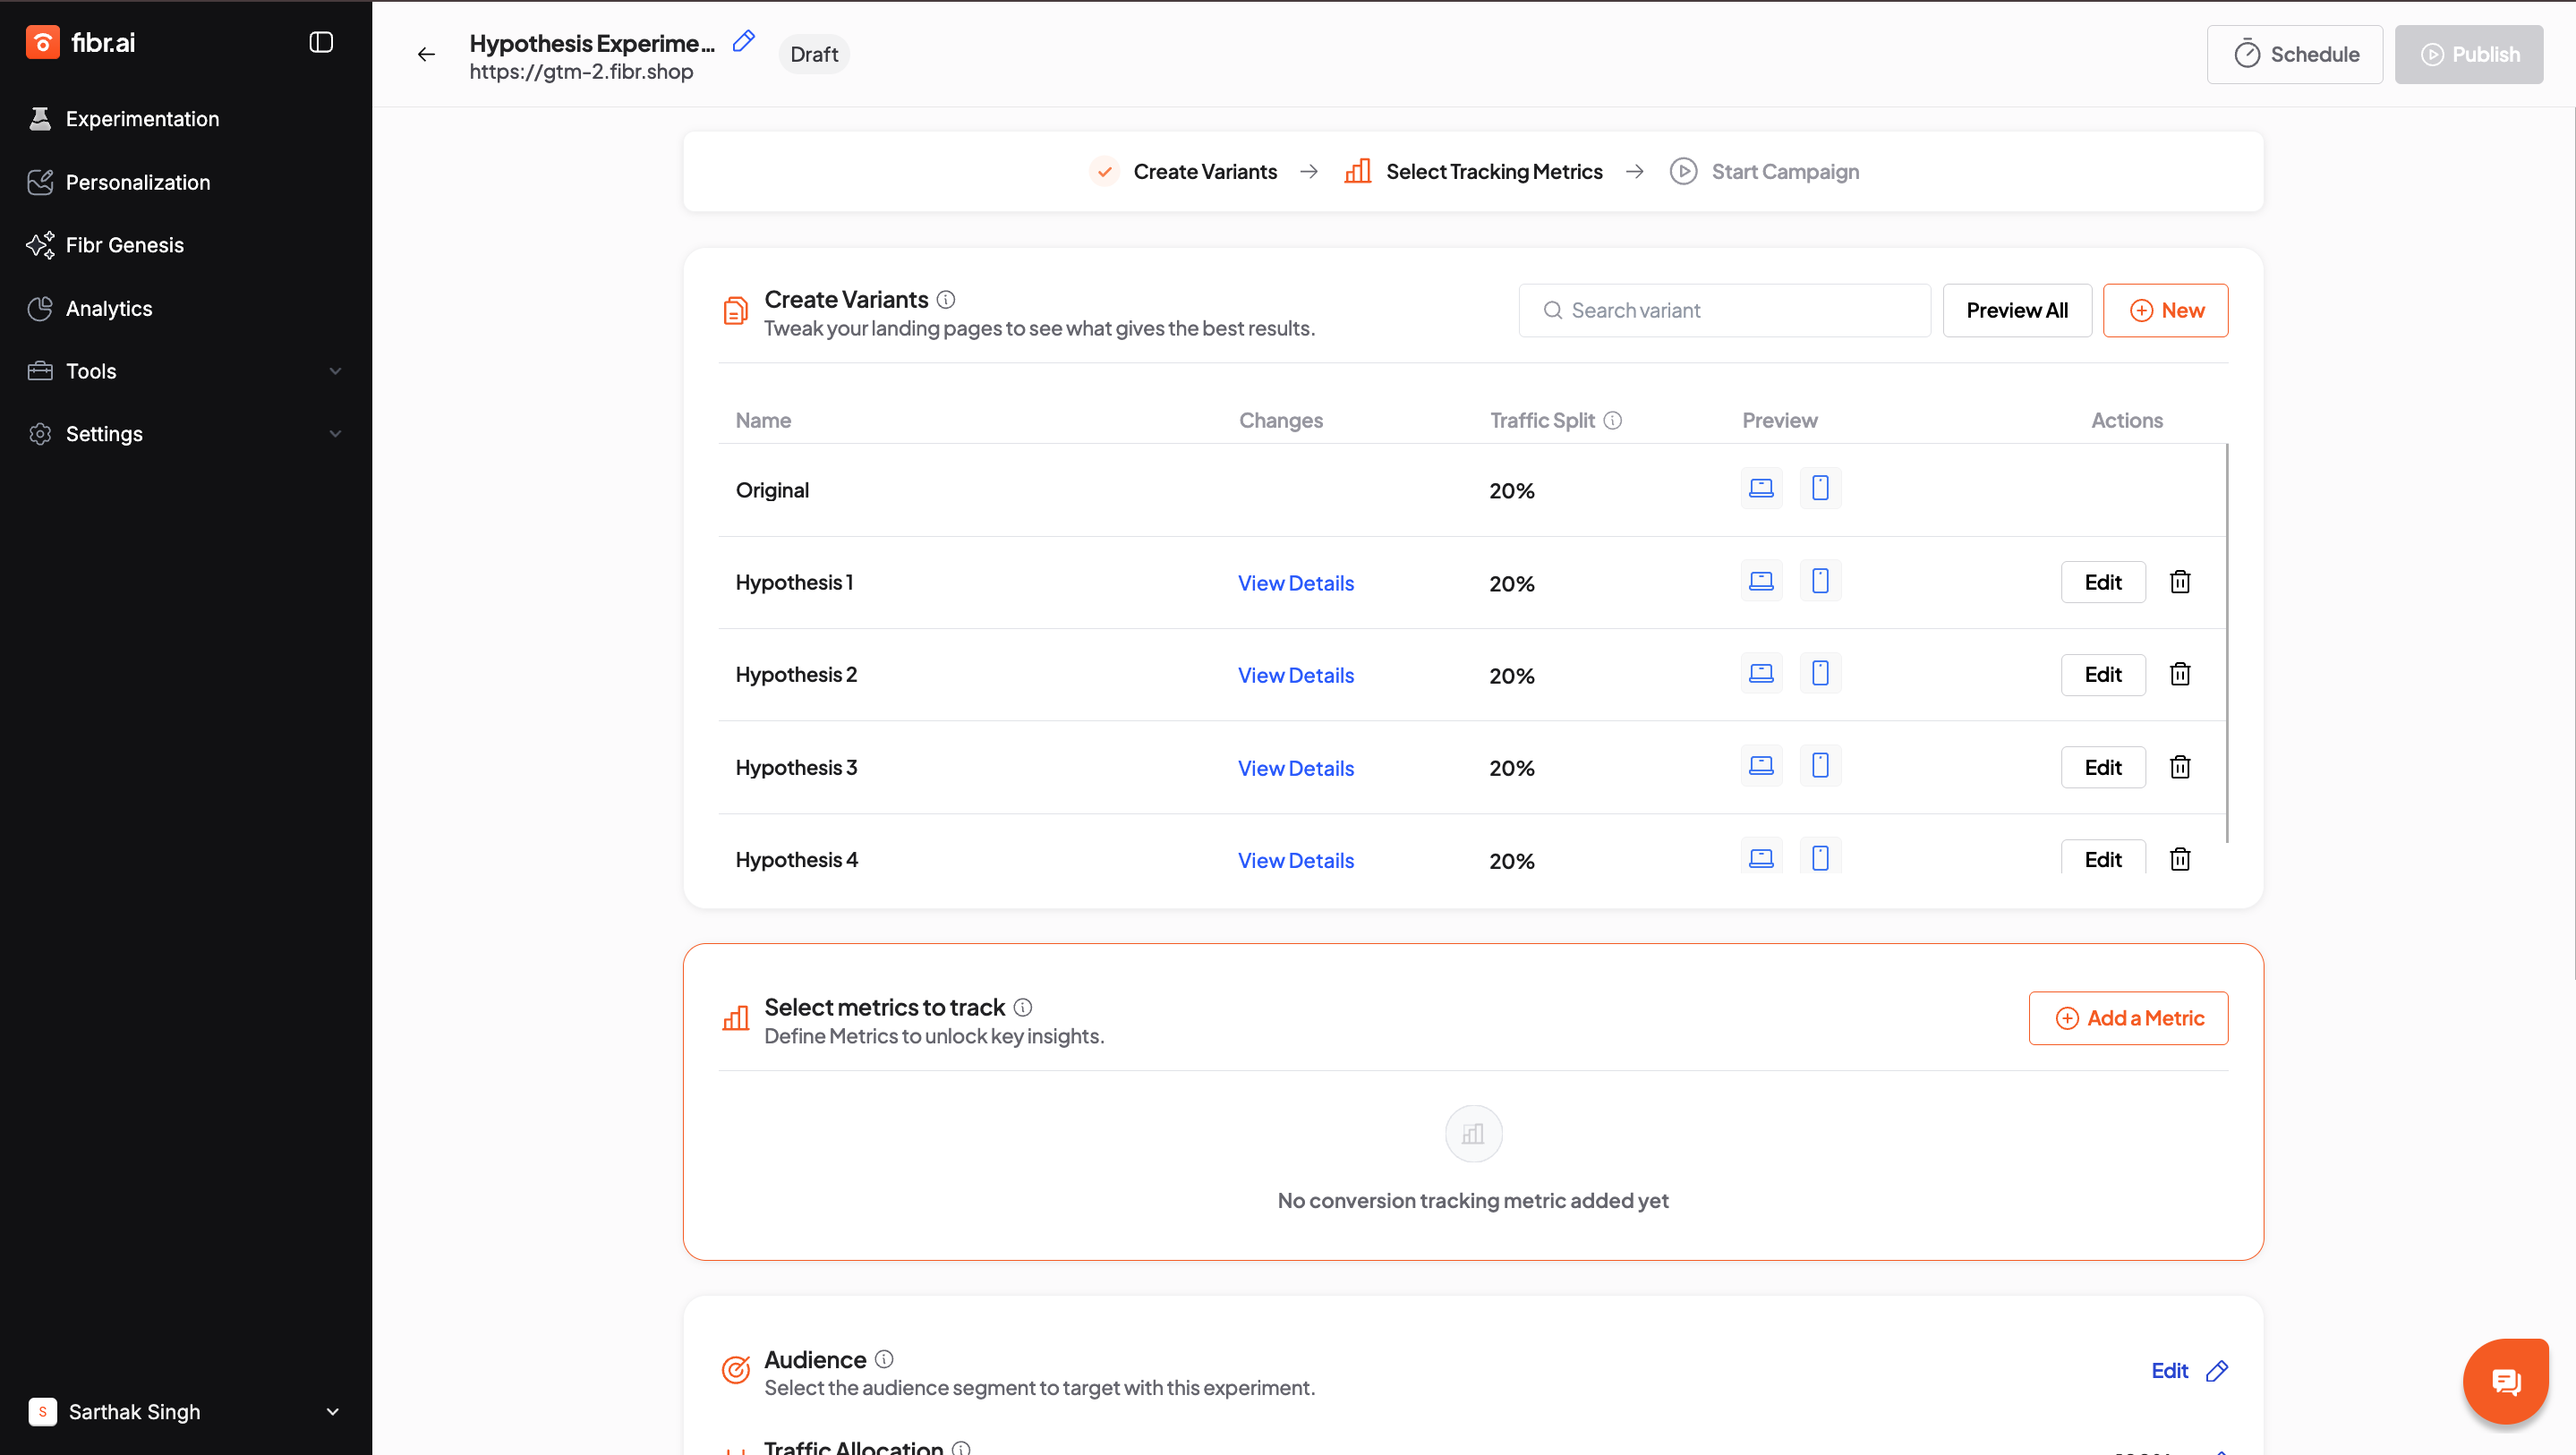This screenshot has height=1455, width=2576.
Task: Delete Hypothesis 2 with trash icon
Action: pos(2180,674)
